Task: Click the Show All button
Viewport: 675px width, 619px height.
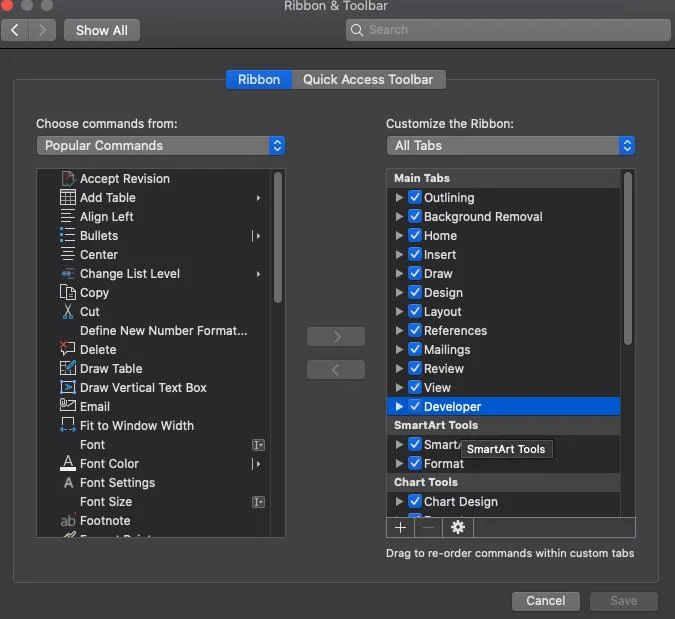Action: (x=102, y=30)
